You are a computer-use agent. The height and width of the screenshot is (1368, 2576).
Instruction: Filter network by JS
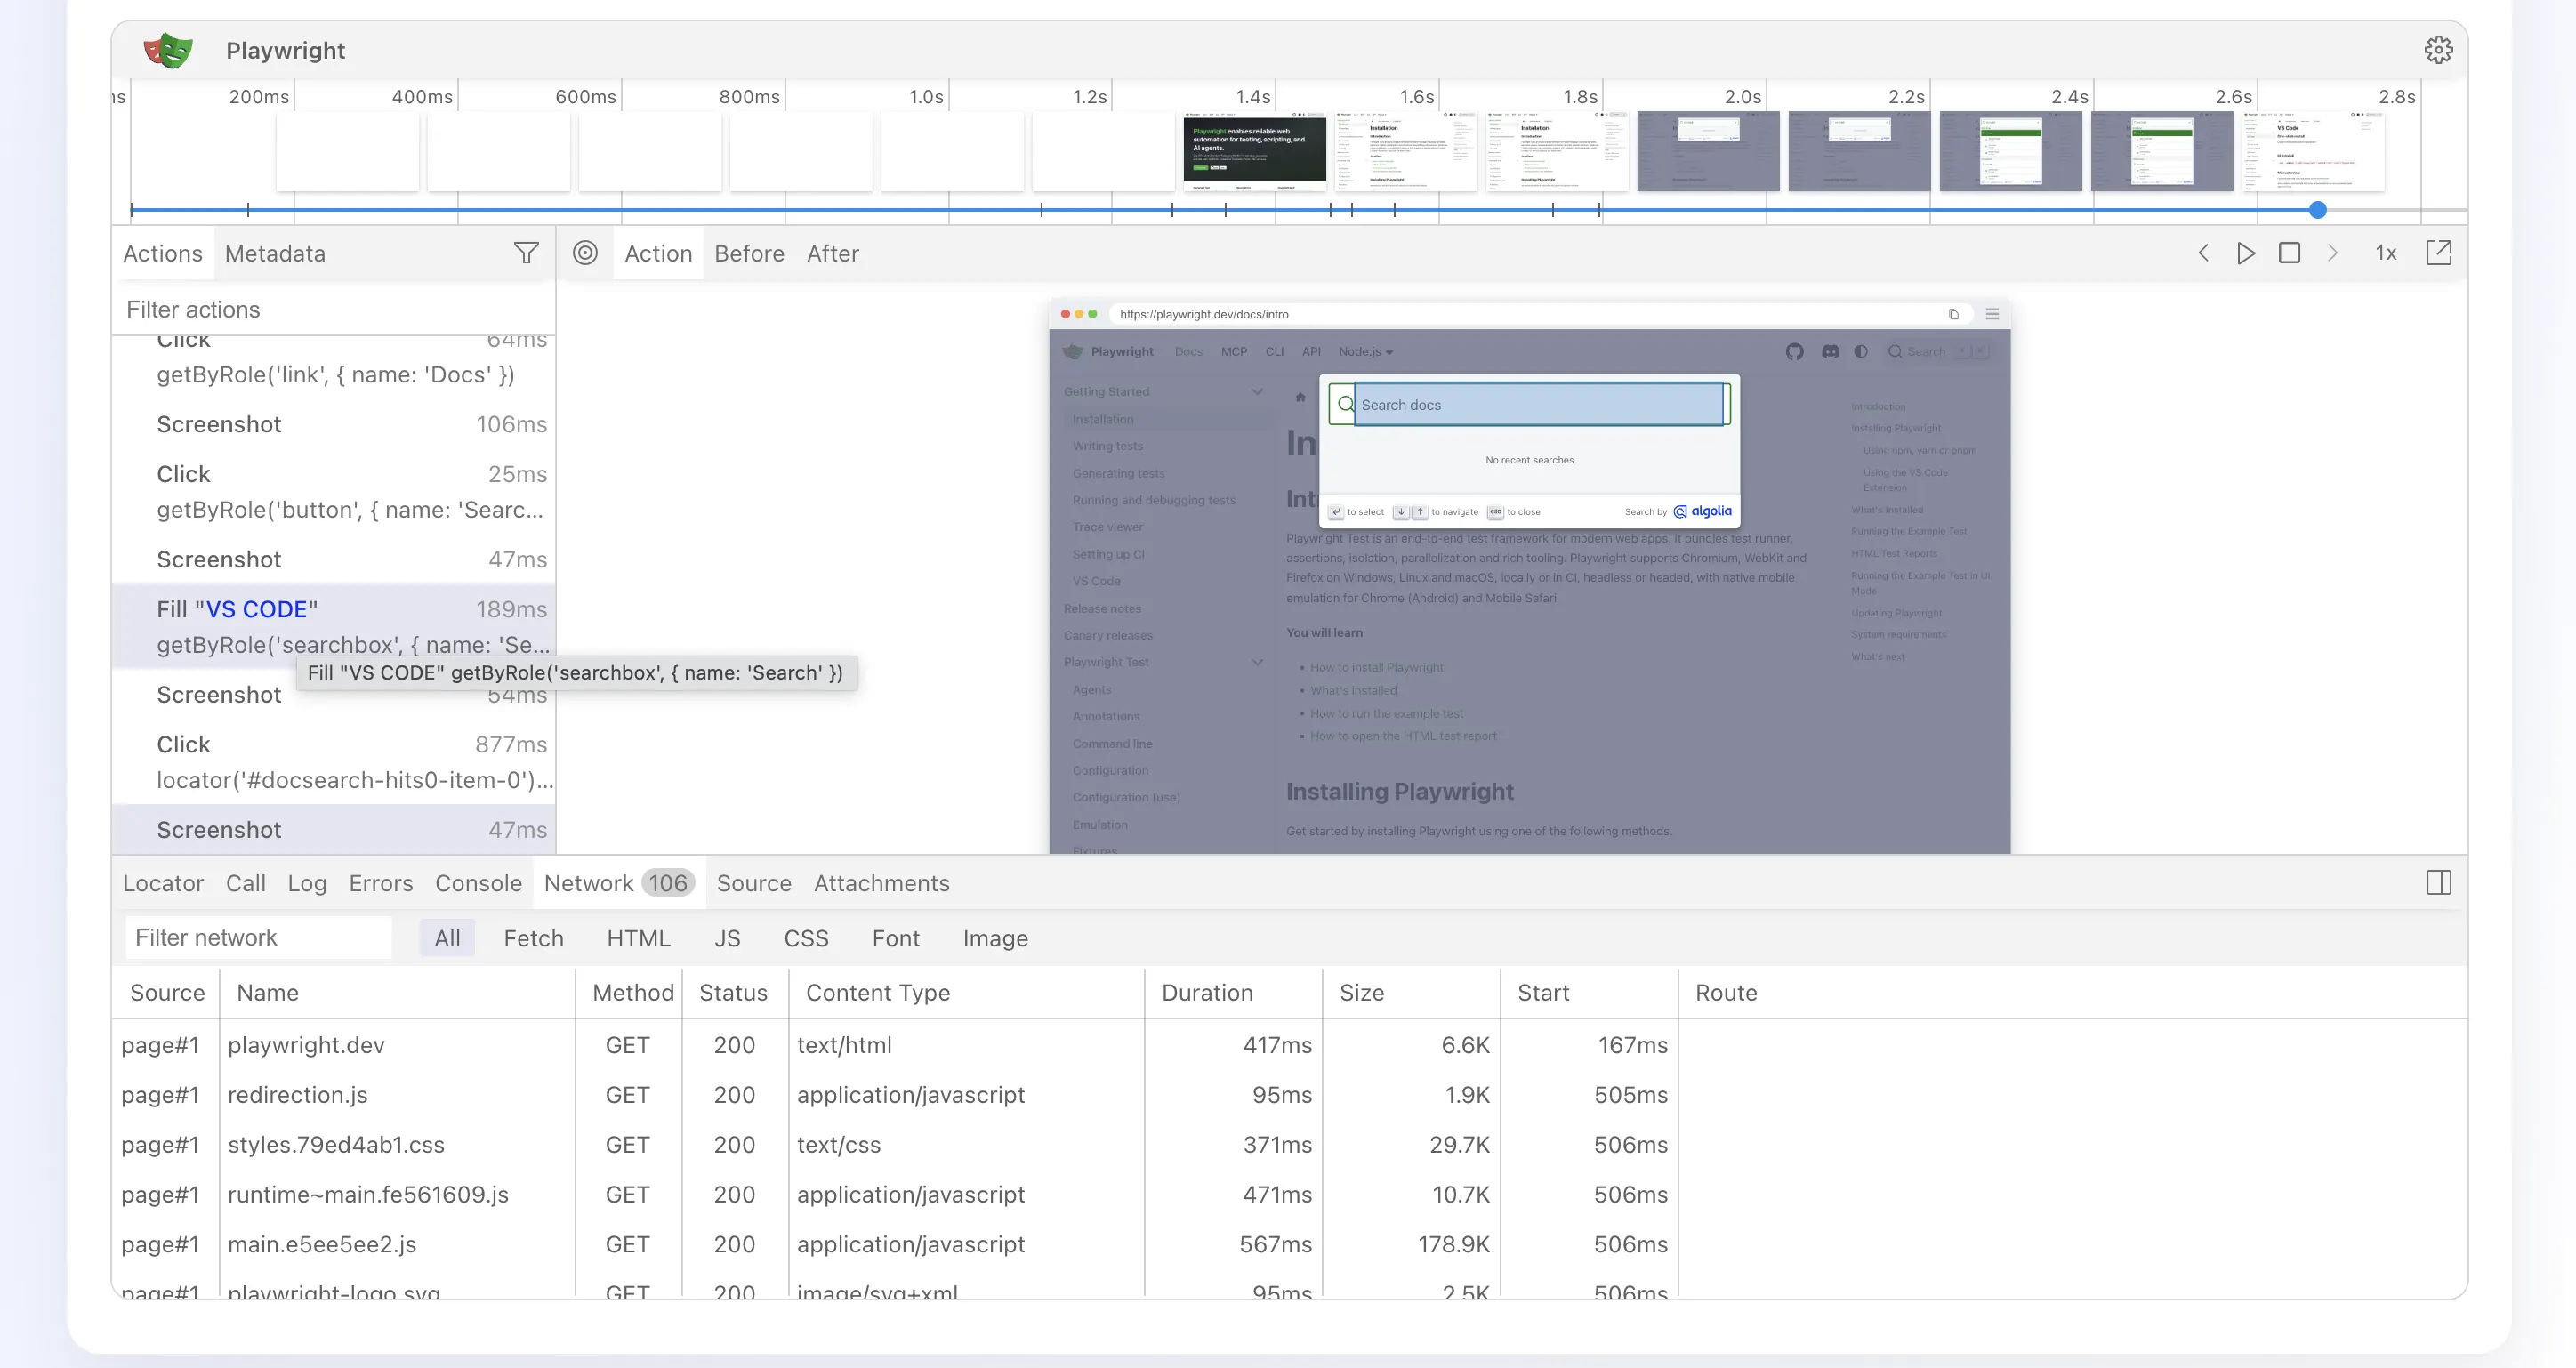click(x=727, y=938)
